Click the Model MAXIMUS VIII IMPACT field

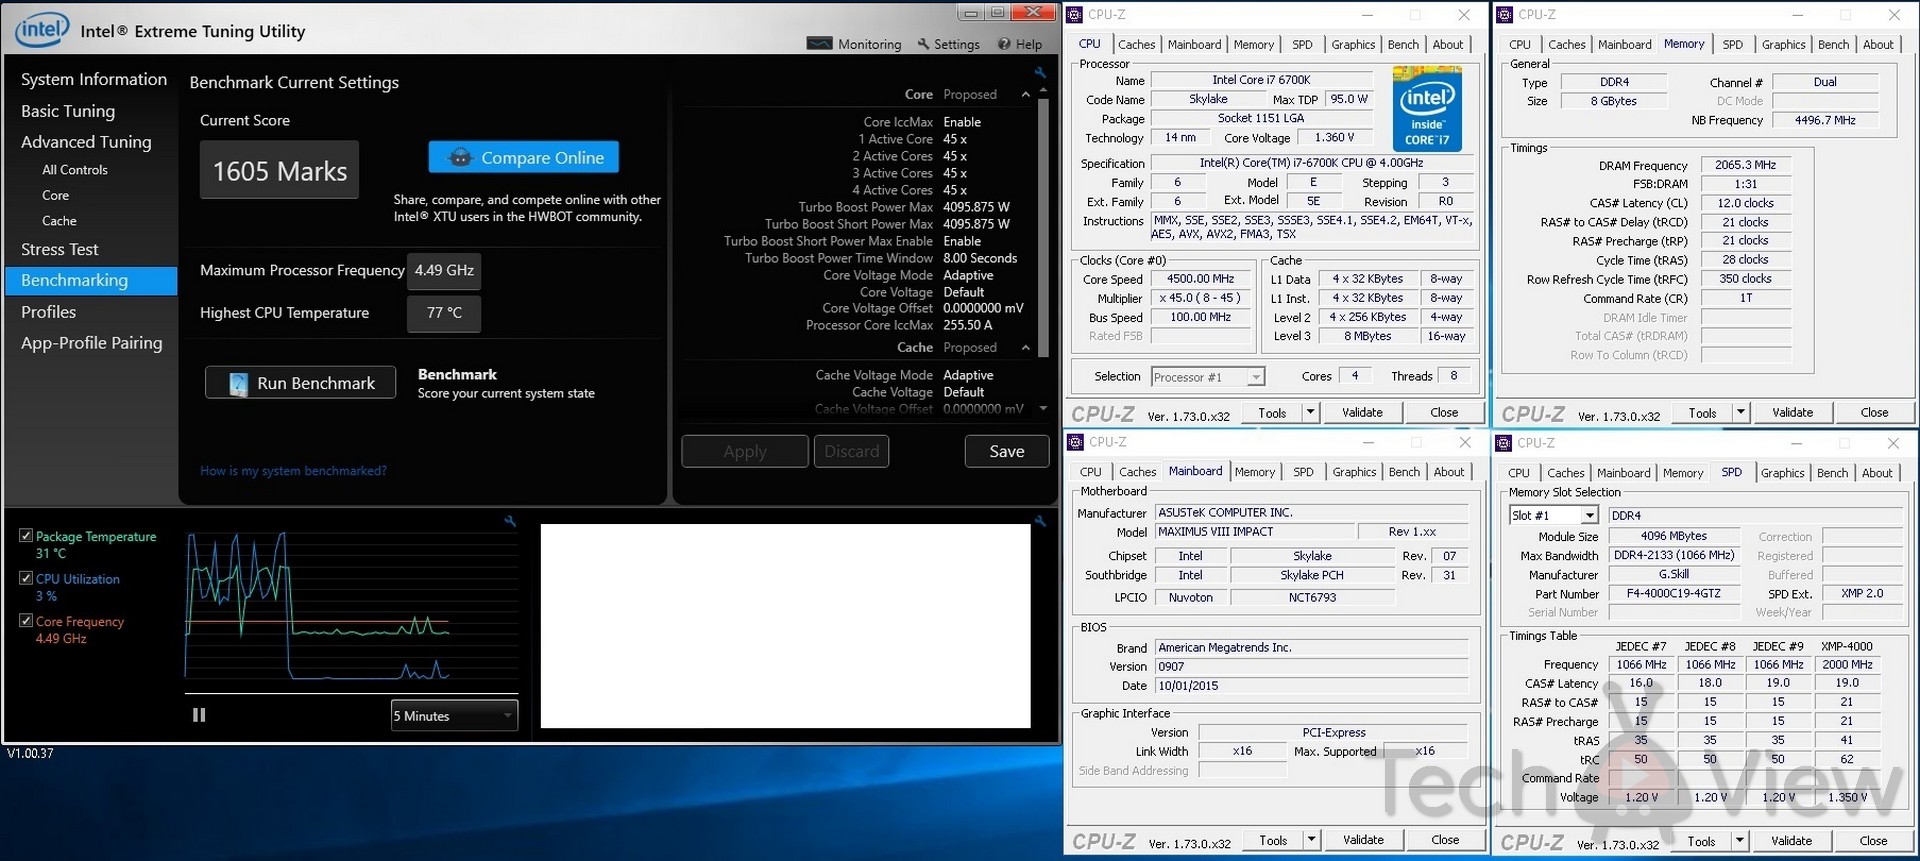1255,532
